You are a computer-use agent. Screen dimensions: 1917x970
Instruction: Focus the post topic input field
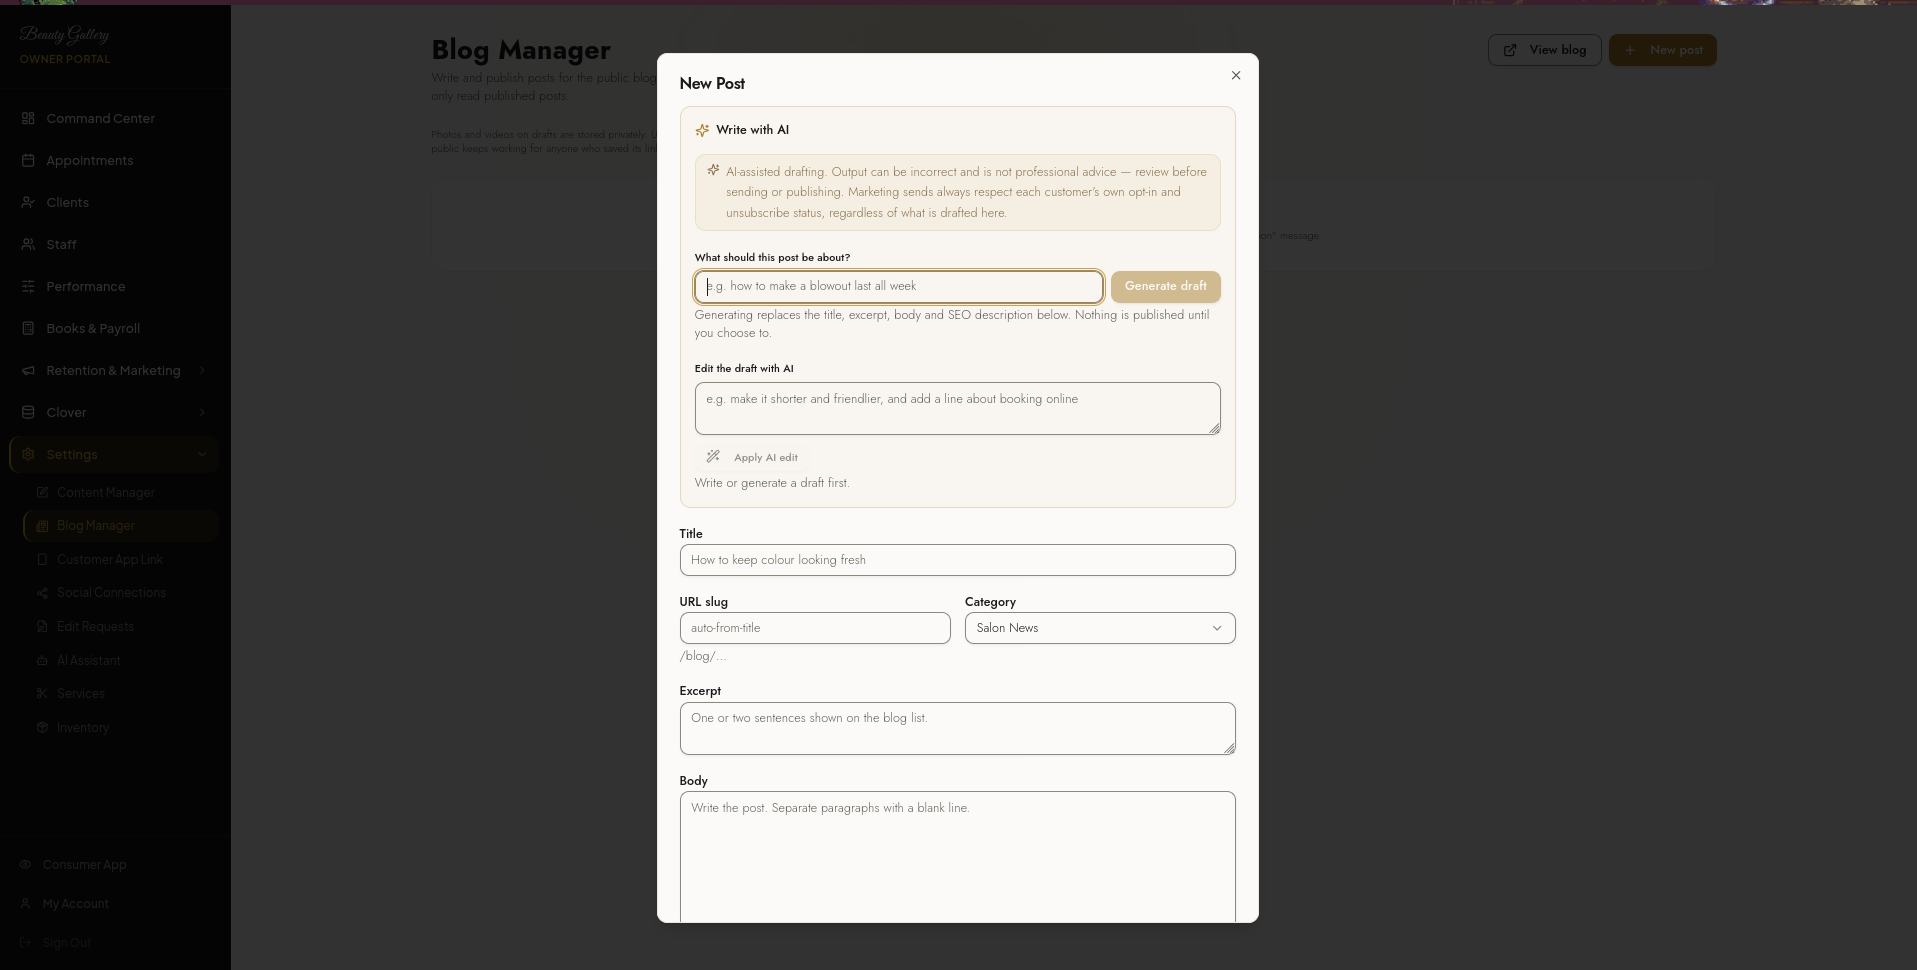pyautogui.click(x=899, y=286)
